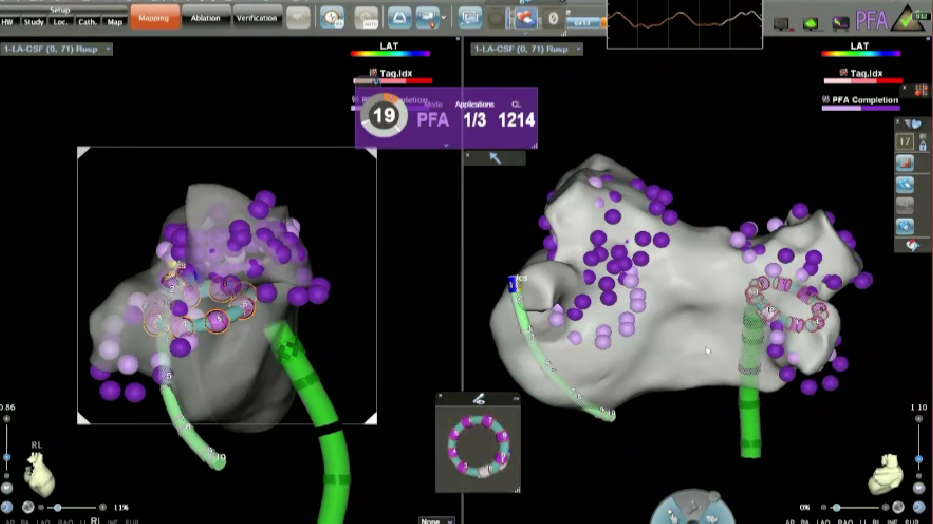
Task: Click the bar graph icon in right side panel
Action: 904,163
